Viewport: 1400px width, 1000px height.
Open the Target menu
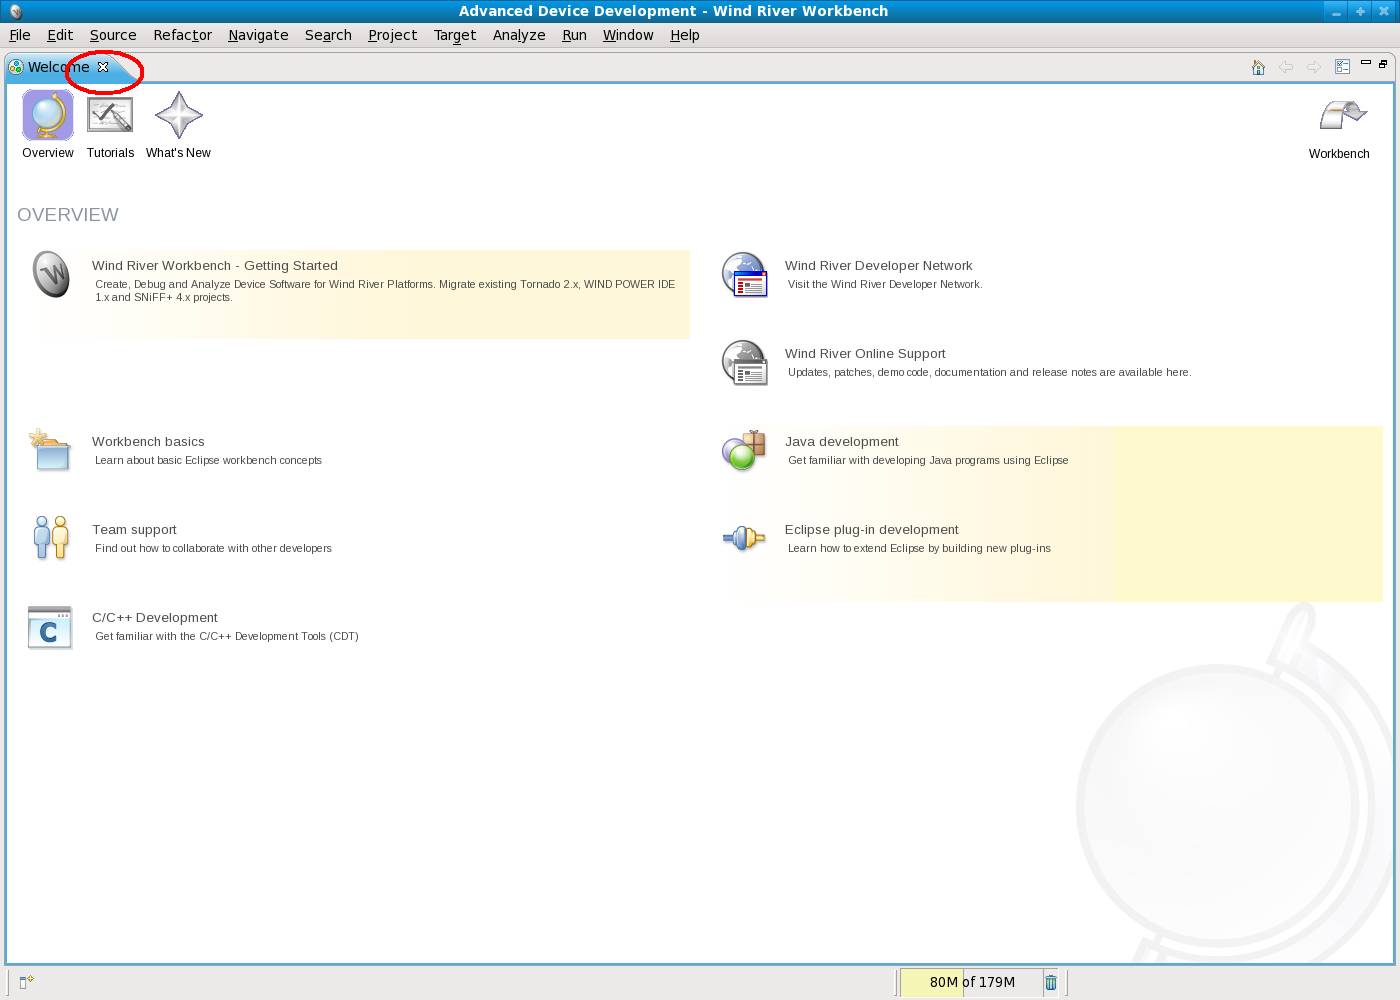tap(455, 35)
